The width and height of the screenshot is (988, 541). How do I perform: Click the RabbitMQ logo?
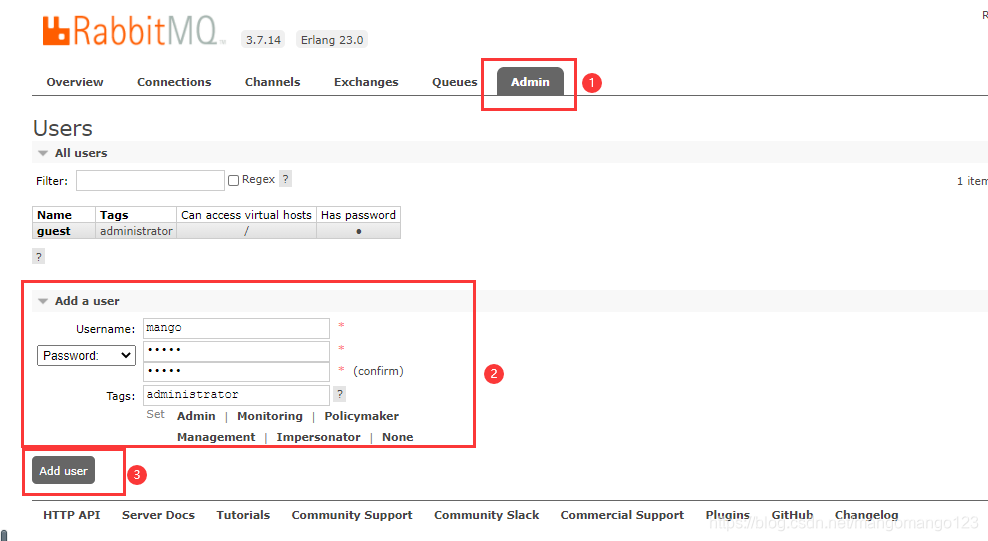132,31
